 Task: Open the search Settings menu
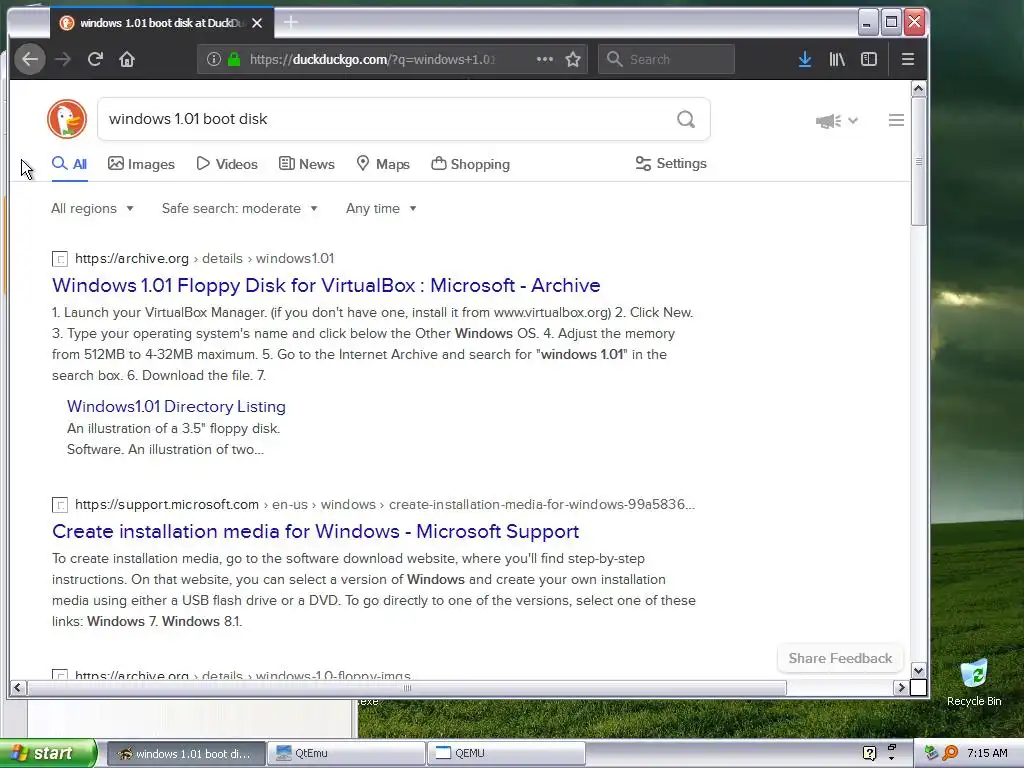tap(671, 164)
